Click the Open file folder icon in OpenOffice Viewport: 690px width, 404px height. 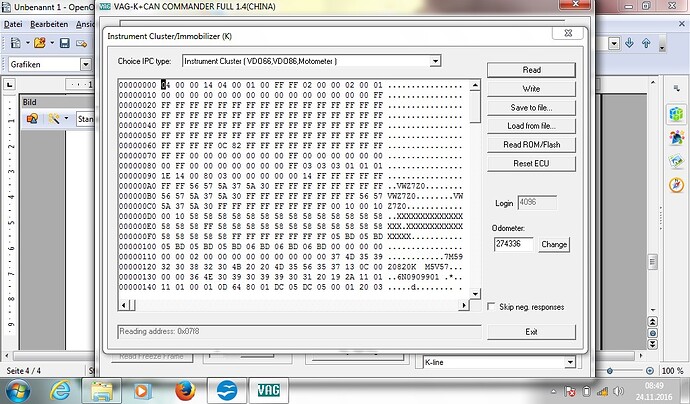click(40, 43)
